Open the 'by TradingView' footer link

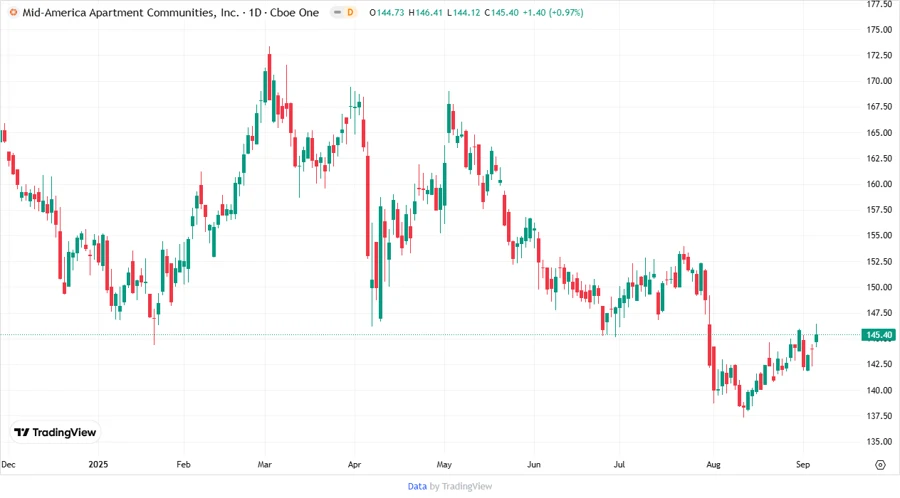point(461,487)
